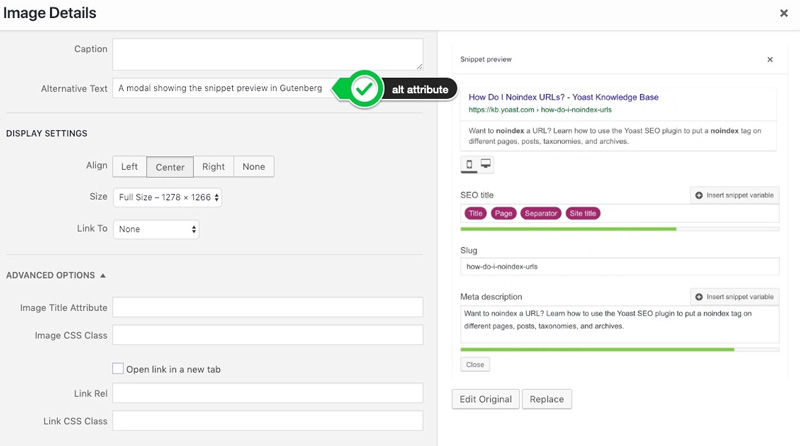Click the SEO title green progress bar

[568, 229]
